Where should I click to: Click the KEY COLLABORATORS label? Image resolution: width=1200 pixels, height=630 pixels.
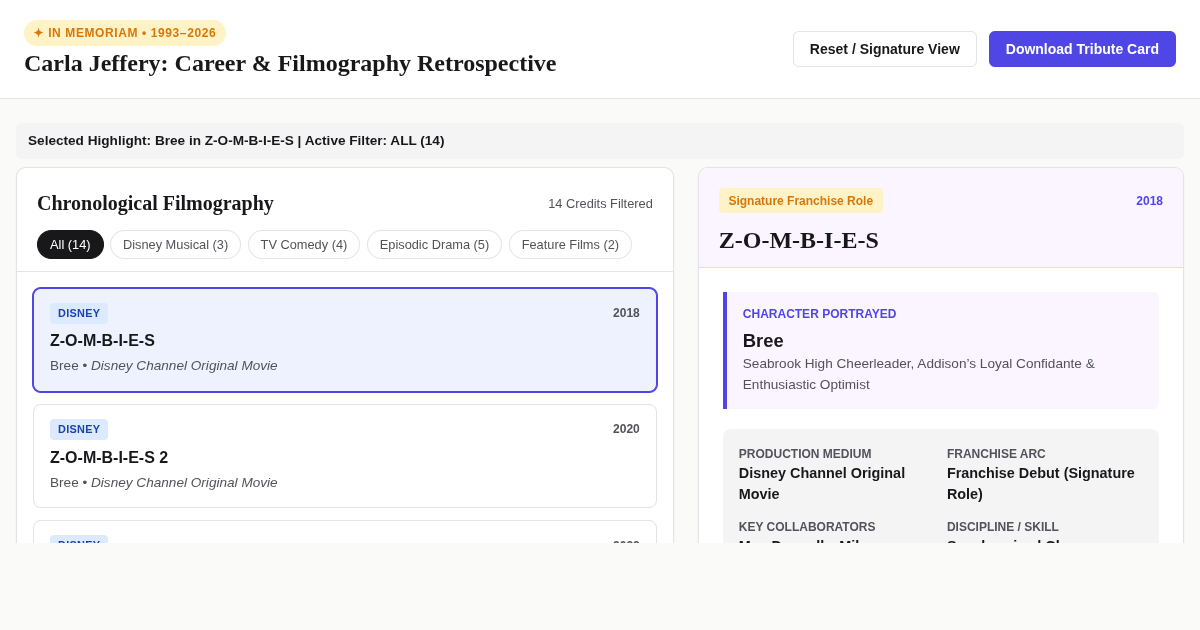point(807,527)
